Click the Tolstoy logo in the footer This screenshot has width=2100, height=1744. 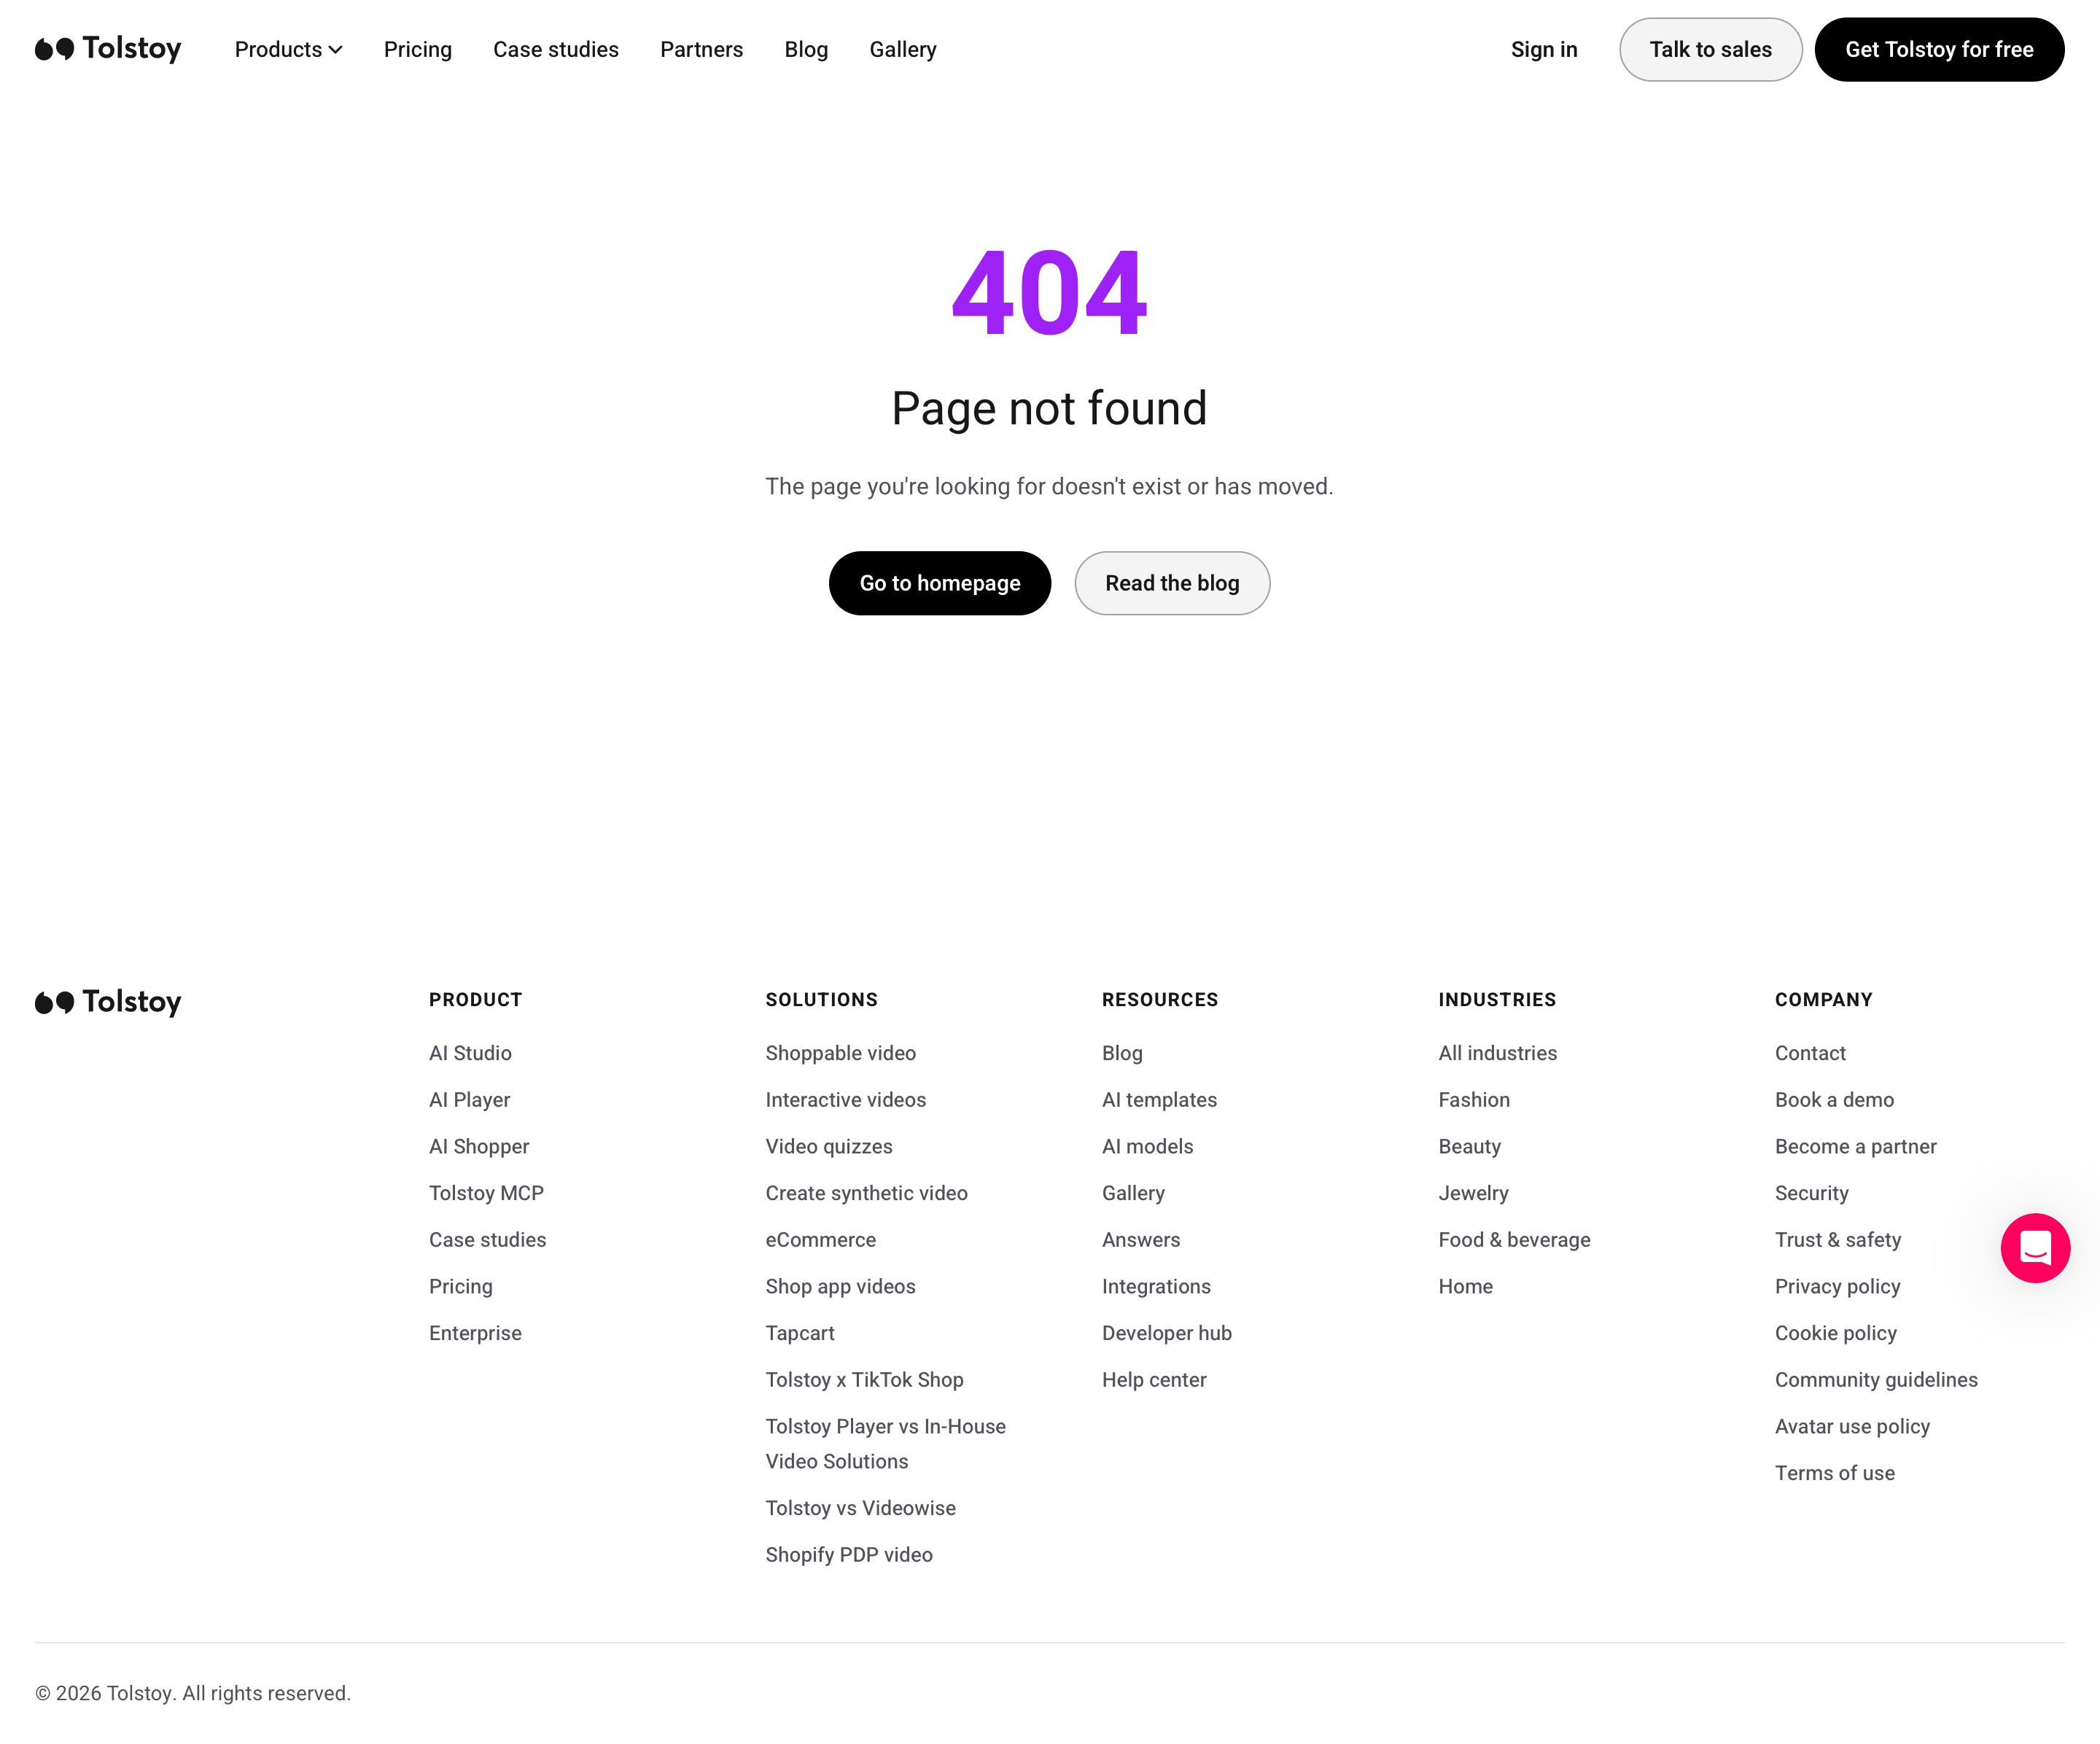coord(108,1002)
